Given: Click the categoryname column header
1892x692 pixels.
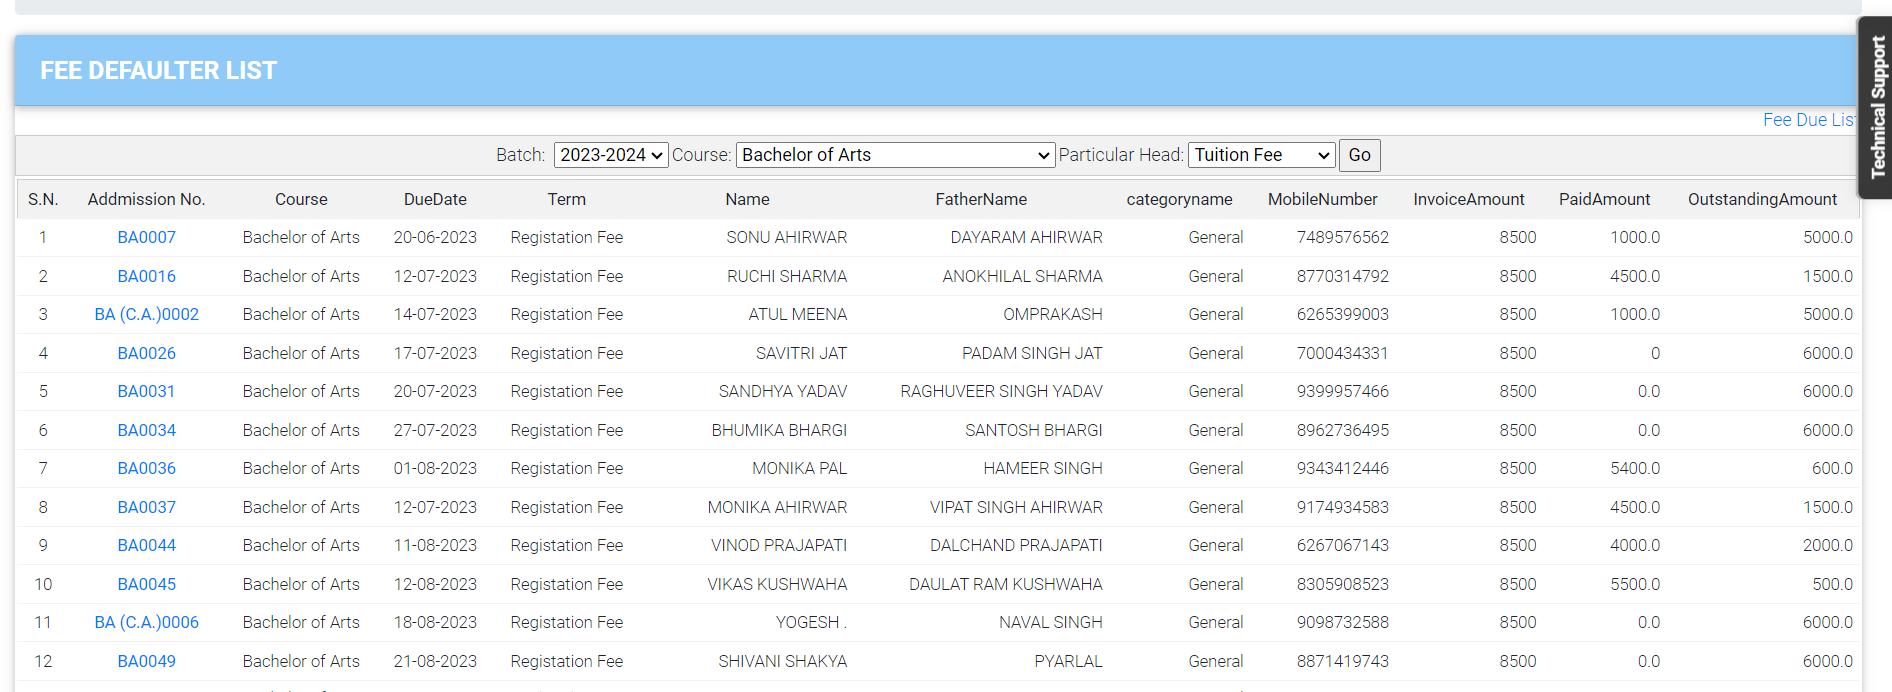Looking at the screenshot, I should coord(1179,199).
